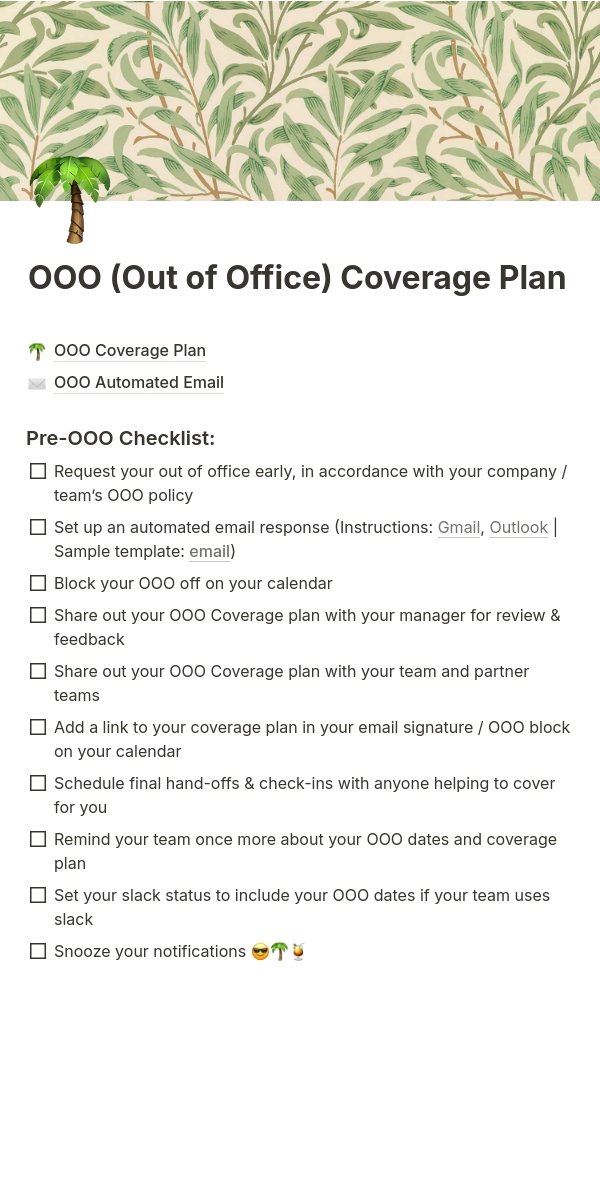The width and height of the screenshot is (600, 1200).
Task: Click the 'OOO (Out of Office) Coverage Plan' title
Action: (x=297, y=277)
